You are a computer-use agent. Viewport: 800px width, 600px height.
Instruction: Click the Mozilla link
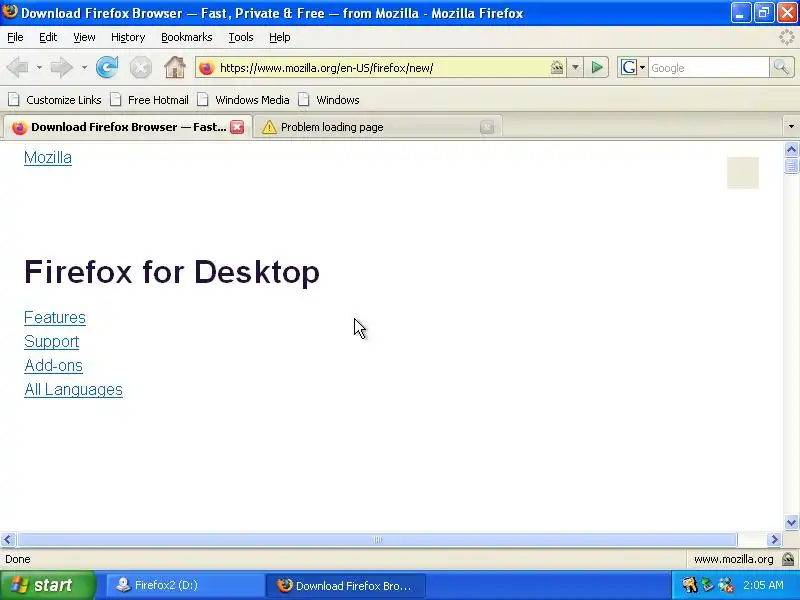pyautogui.click(x=48, y=158)
